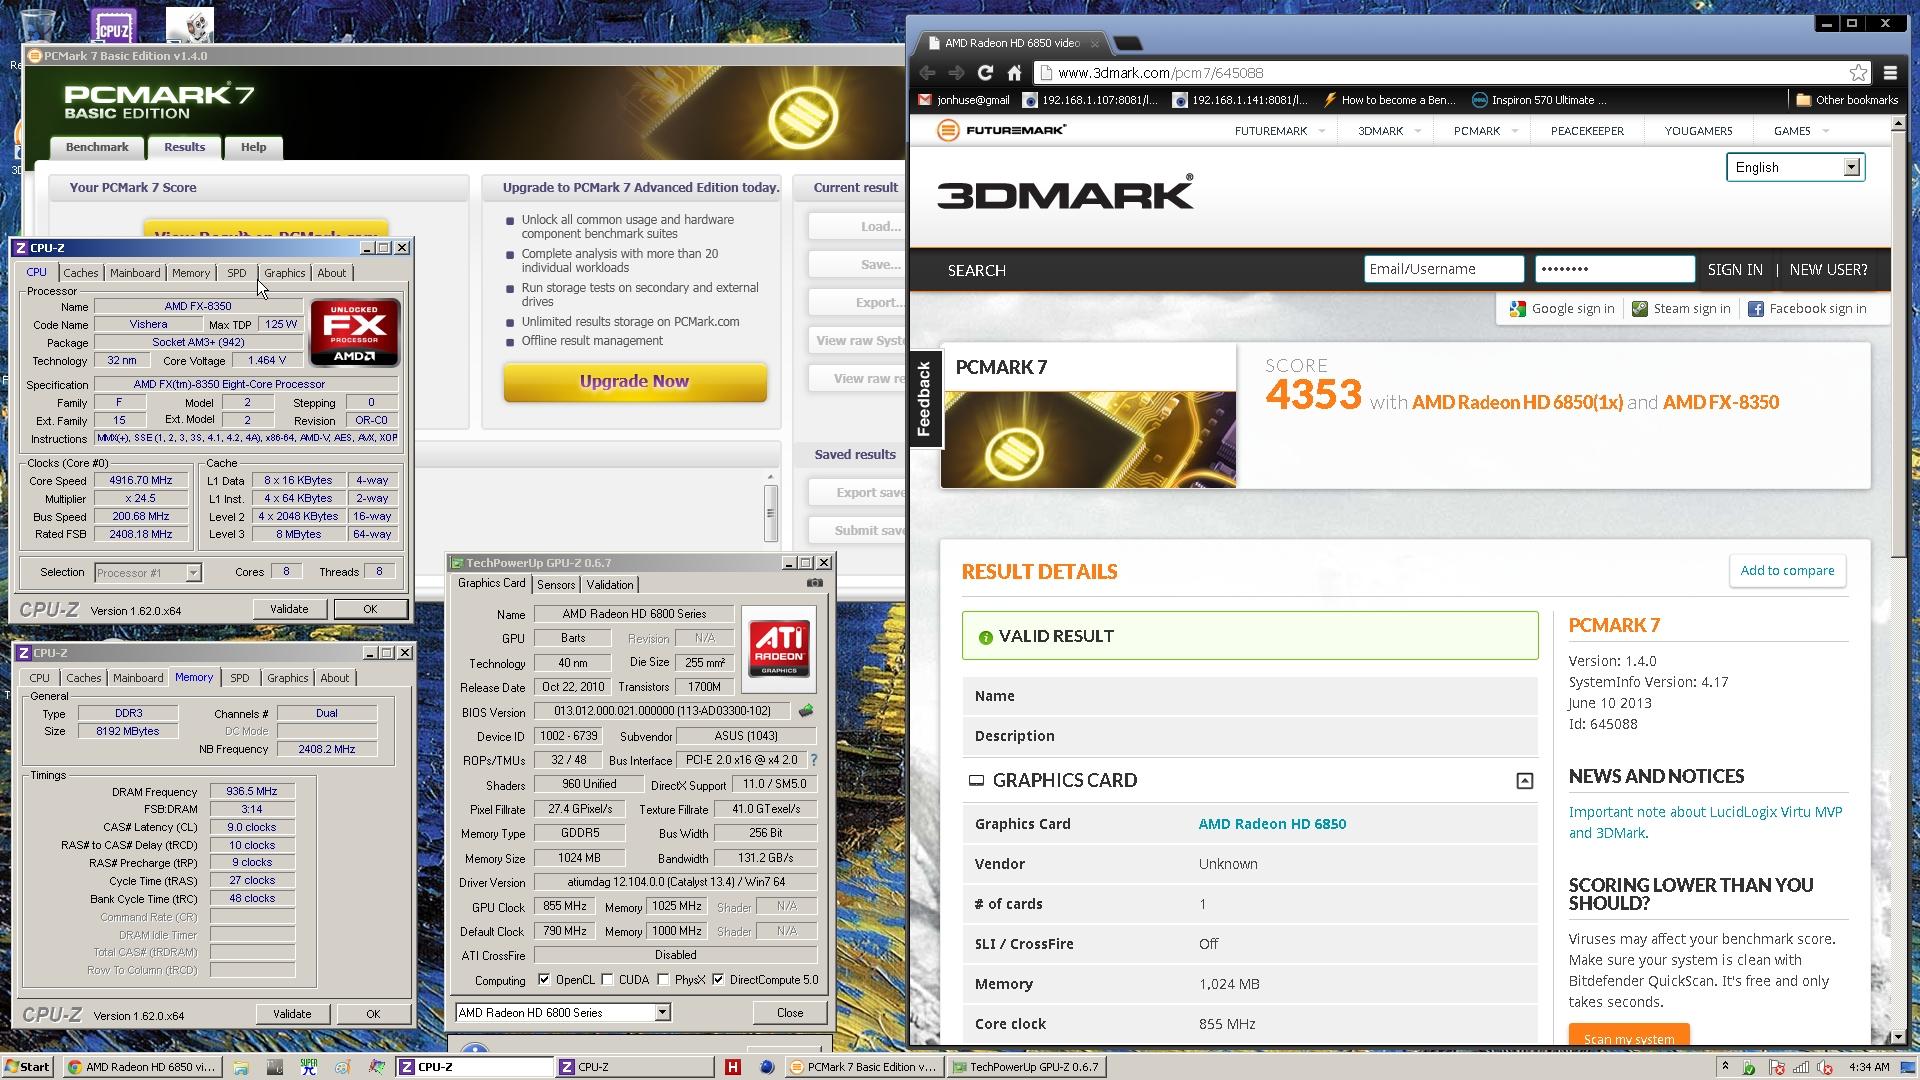Expand the 3DMARK nav menu arrow

pyautogui.click(x=1417, y=131)
